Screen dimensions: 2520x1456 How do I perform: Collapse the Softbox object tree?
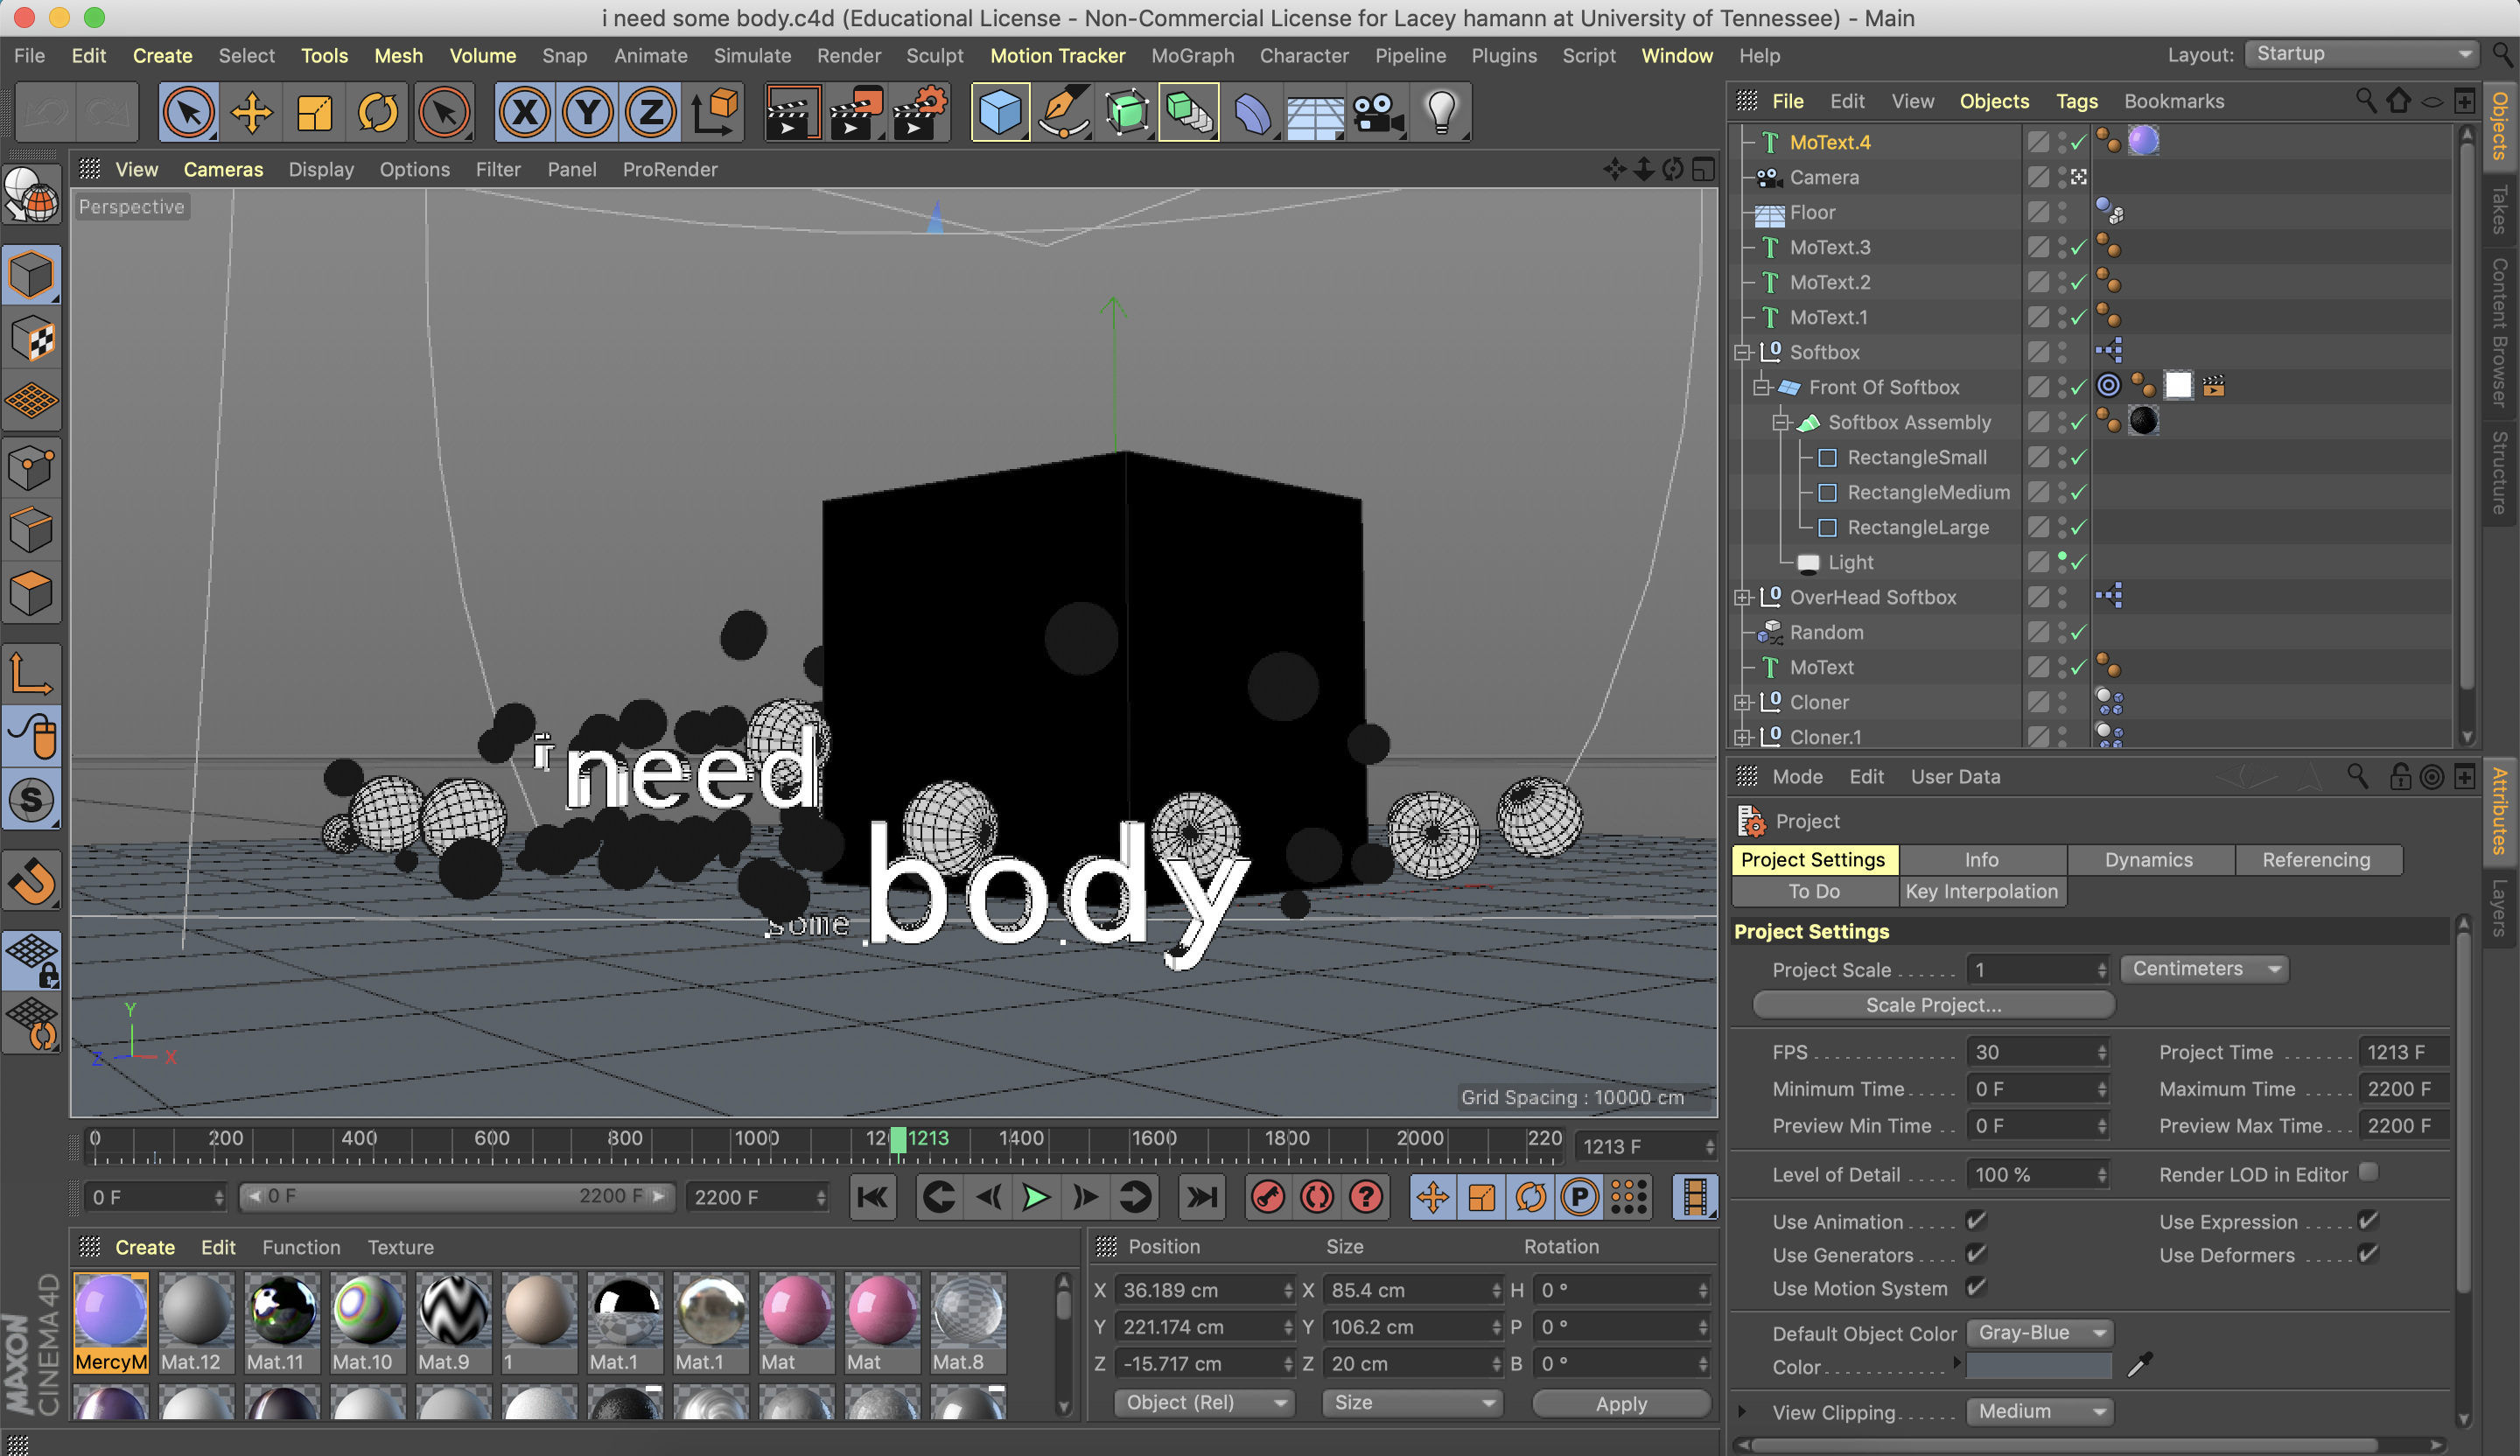1742,353
